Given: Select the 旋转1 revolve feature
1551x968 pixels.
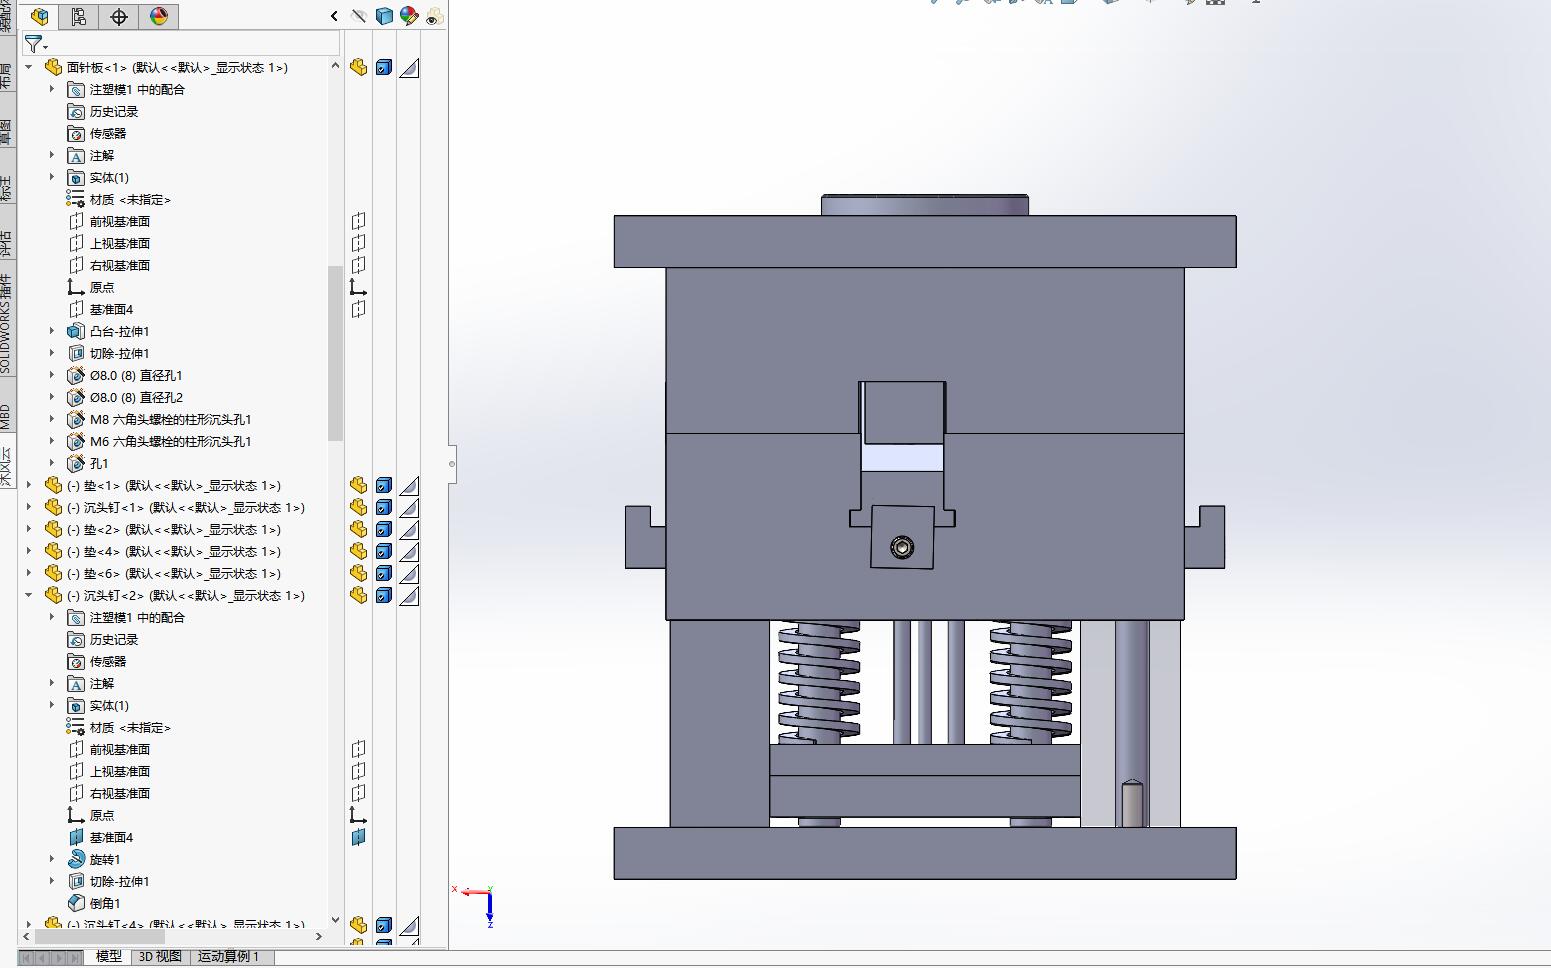Looking at the screenshot, I should point(104,859).
